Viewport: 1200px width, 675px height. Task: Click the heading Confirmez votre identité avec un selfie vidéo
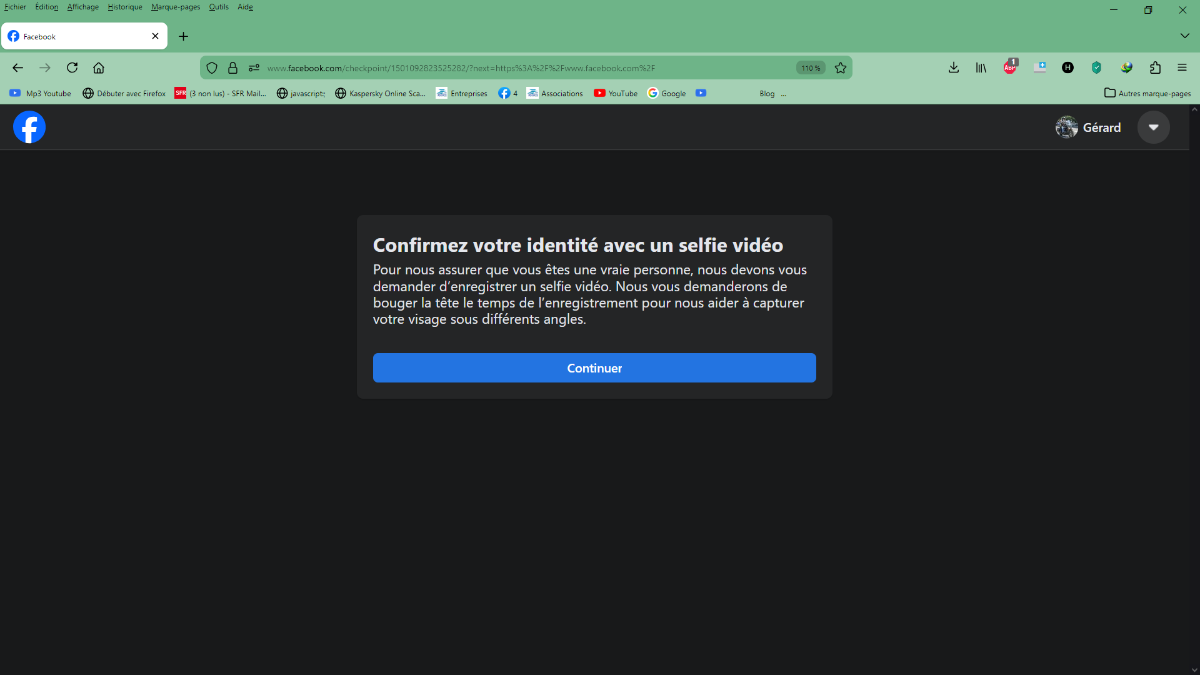point(578,245)
